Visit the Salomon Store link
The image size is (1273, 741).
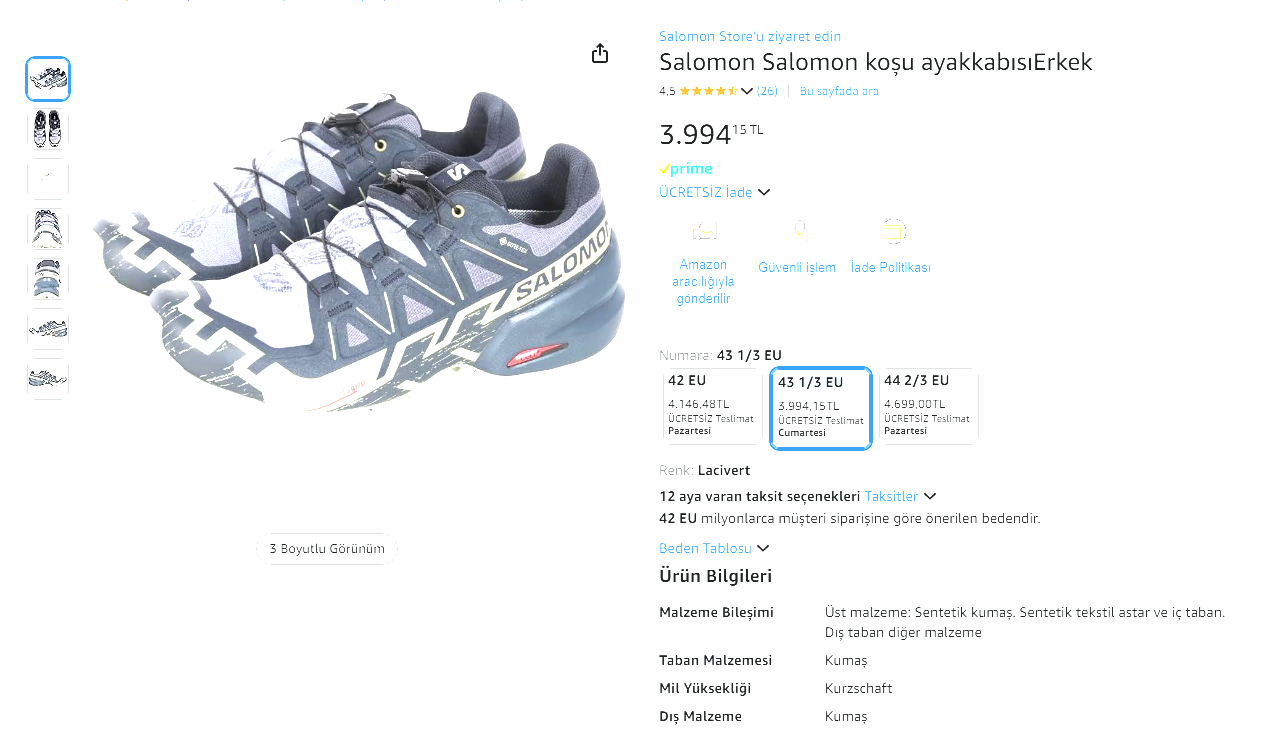point(749,36)
